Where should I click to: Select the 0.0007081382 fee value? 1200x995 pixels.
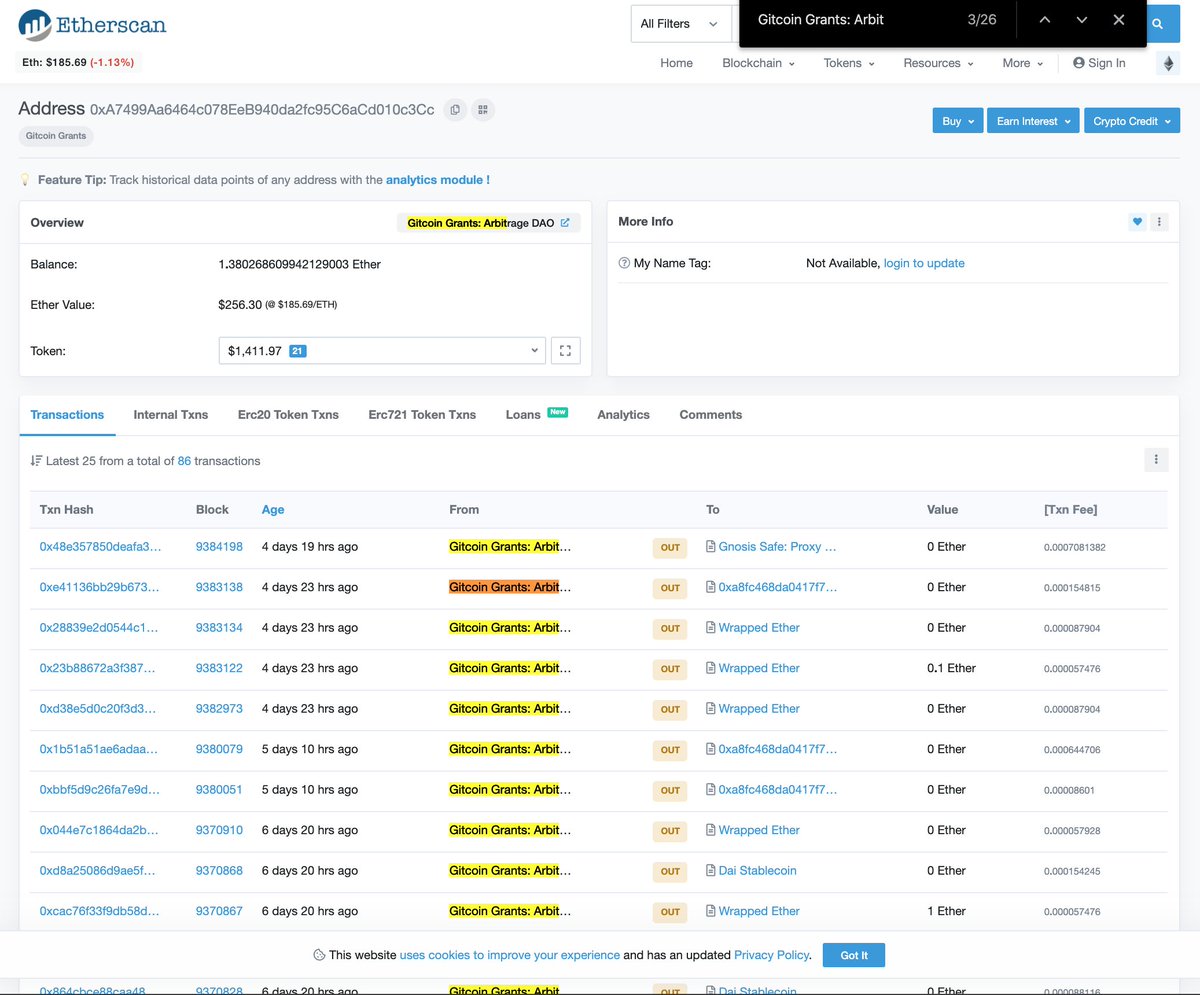pos(1074,547)
